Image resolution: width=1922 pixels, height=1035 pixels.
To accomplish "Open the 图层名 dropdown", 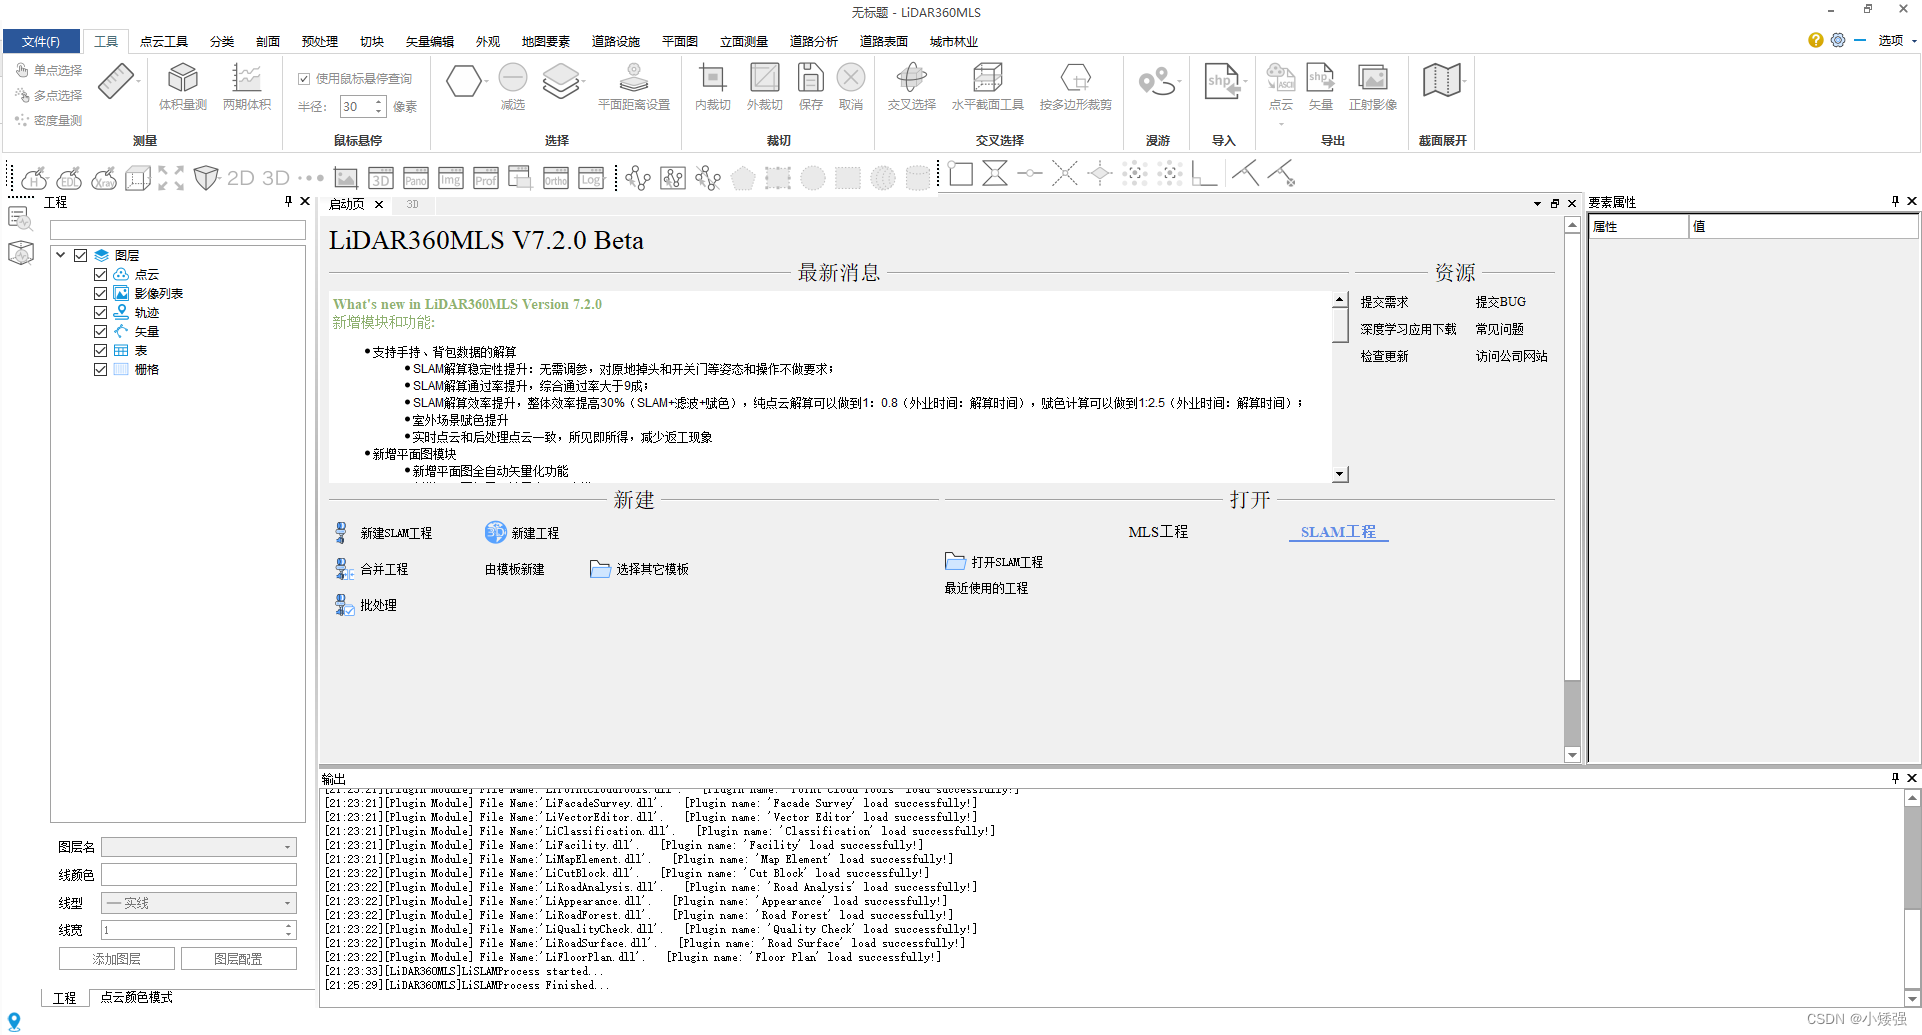I will [199, 847].
